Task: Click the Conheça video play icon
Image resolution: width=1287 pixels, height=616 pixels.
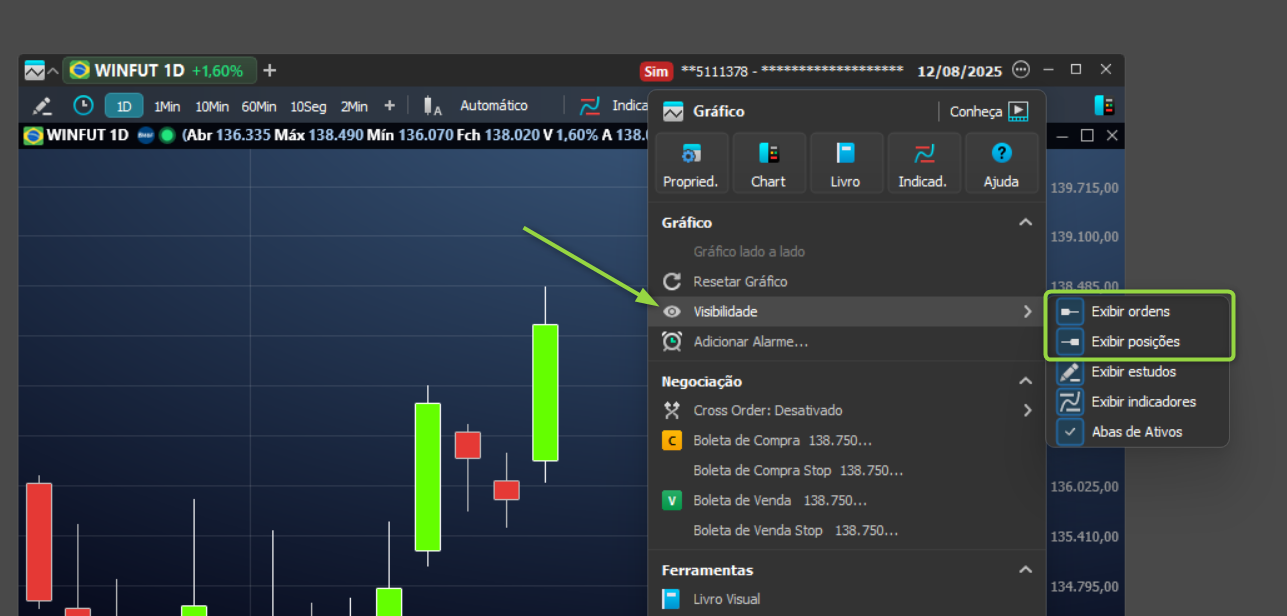Action: tap(1018, 111)
